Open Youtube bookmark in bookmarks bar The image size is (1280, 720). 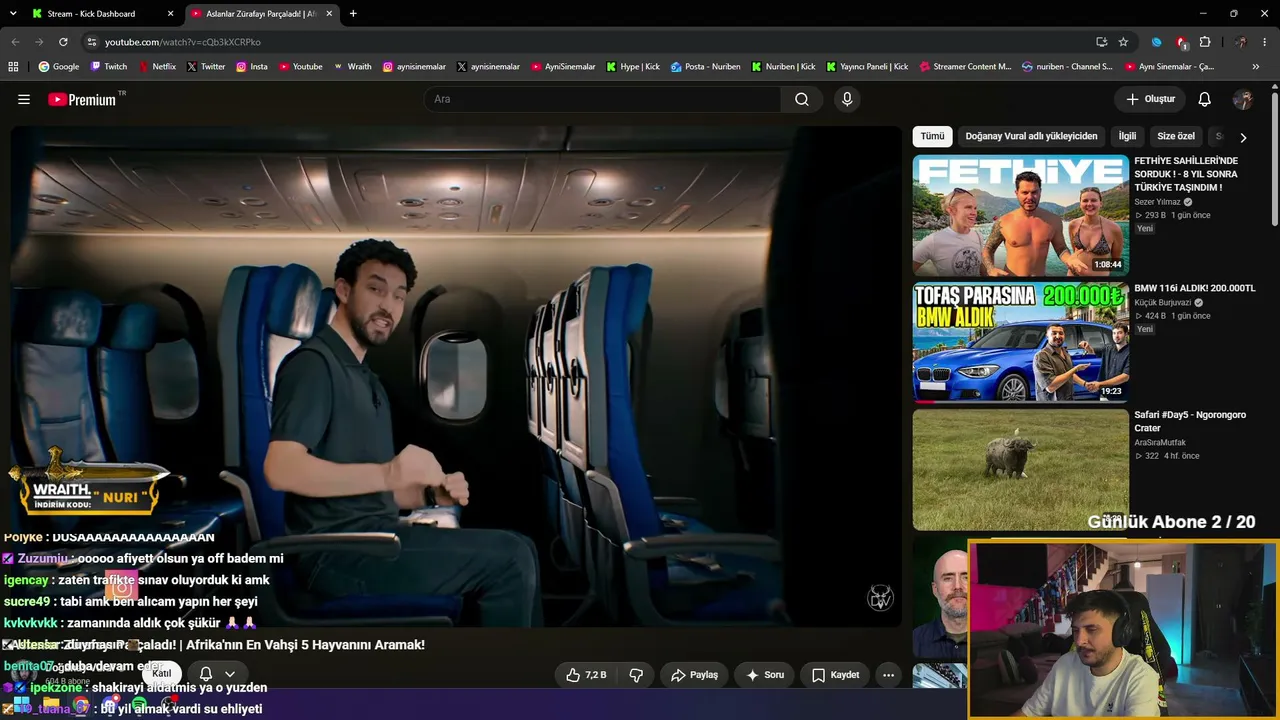301,67
